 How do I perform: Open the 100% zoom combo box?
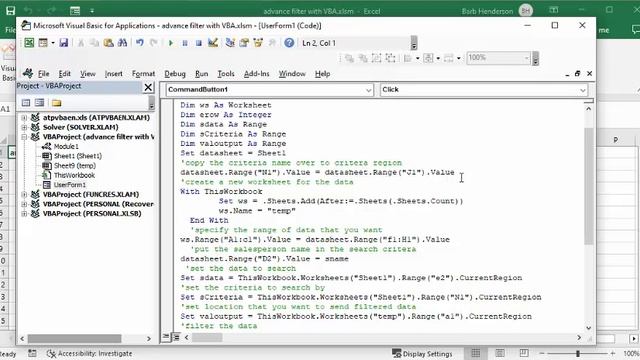click(498, 58)
